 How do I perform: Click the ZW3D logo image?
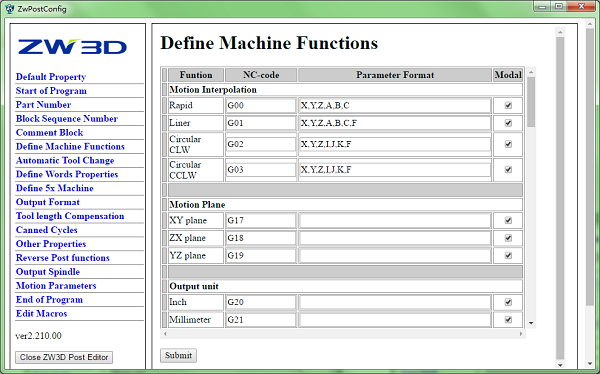pos(72,47)
